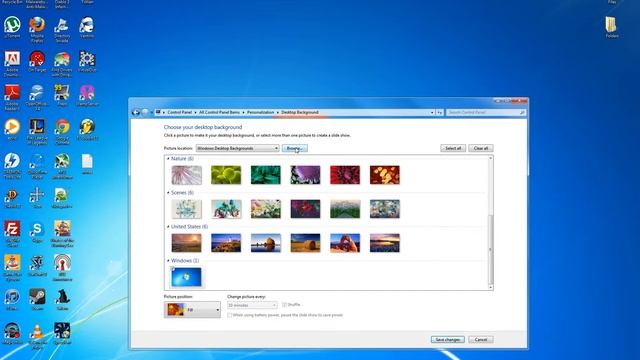Open the Ventrilo desktop shortcut
Image resolution: width=640 pixels, height=360 pixels.
click(x=87, y=27)
